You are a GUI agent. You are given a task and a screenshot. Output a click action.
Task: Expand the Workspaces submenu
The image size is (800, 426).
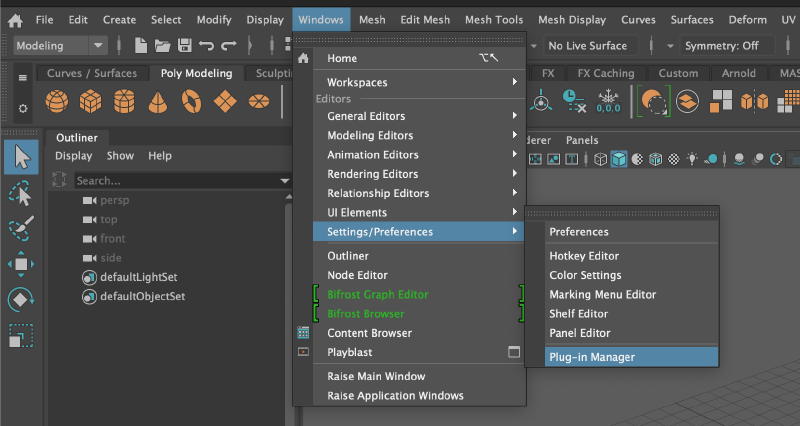tap(421, 82)
